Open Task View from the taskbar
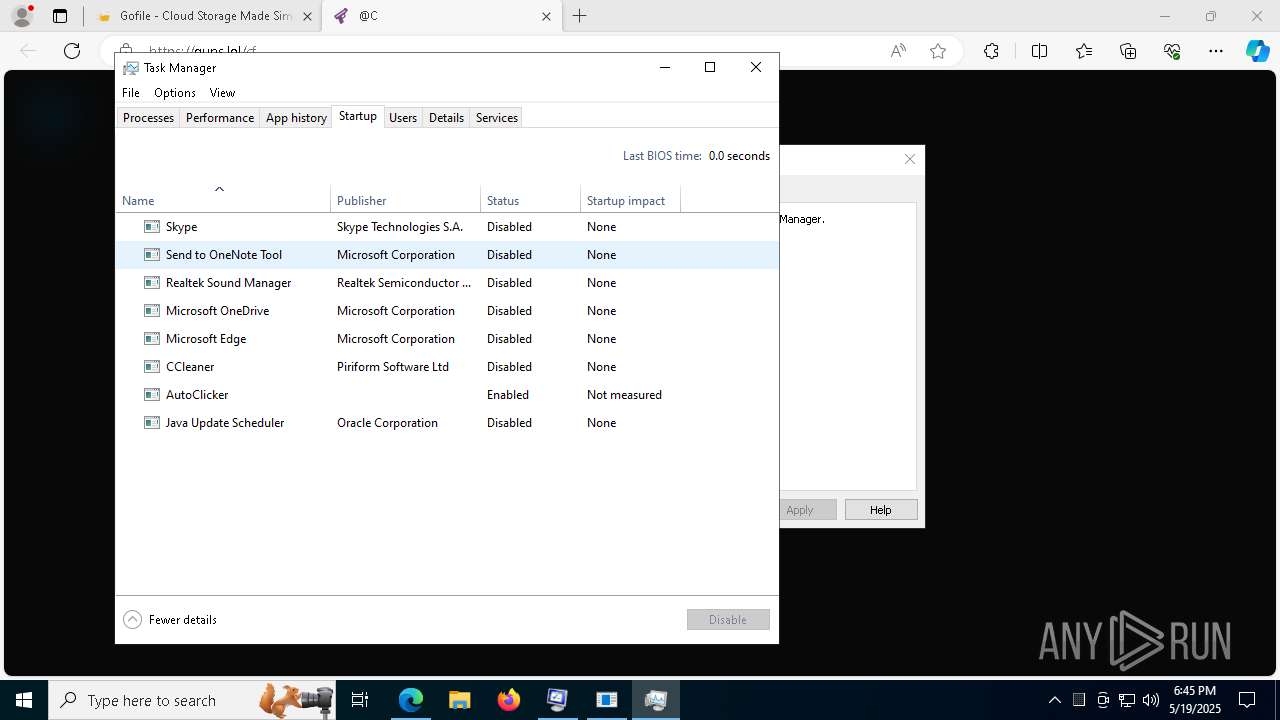Screen dimensions: 1280x720 [360, 700]
